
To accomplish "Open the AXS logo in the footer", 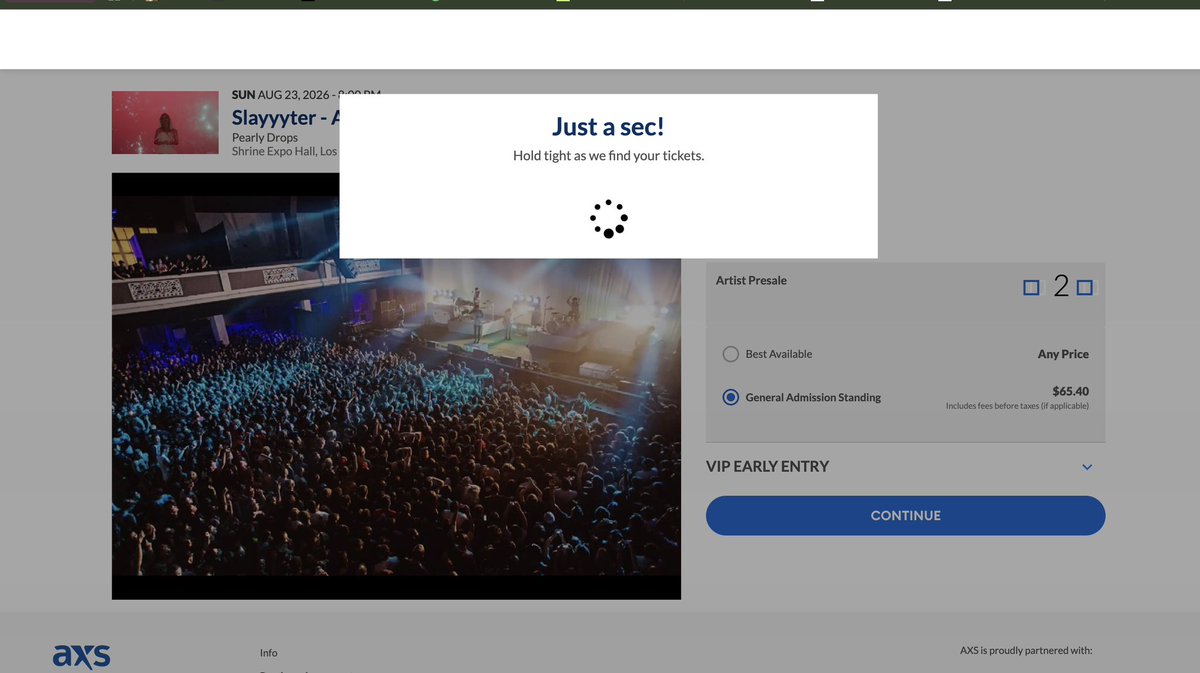I will pyautogui.click(x=82, y=656).
